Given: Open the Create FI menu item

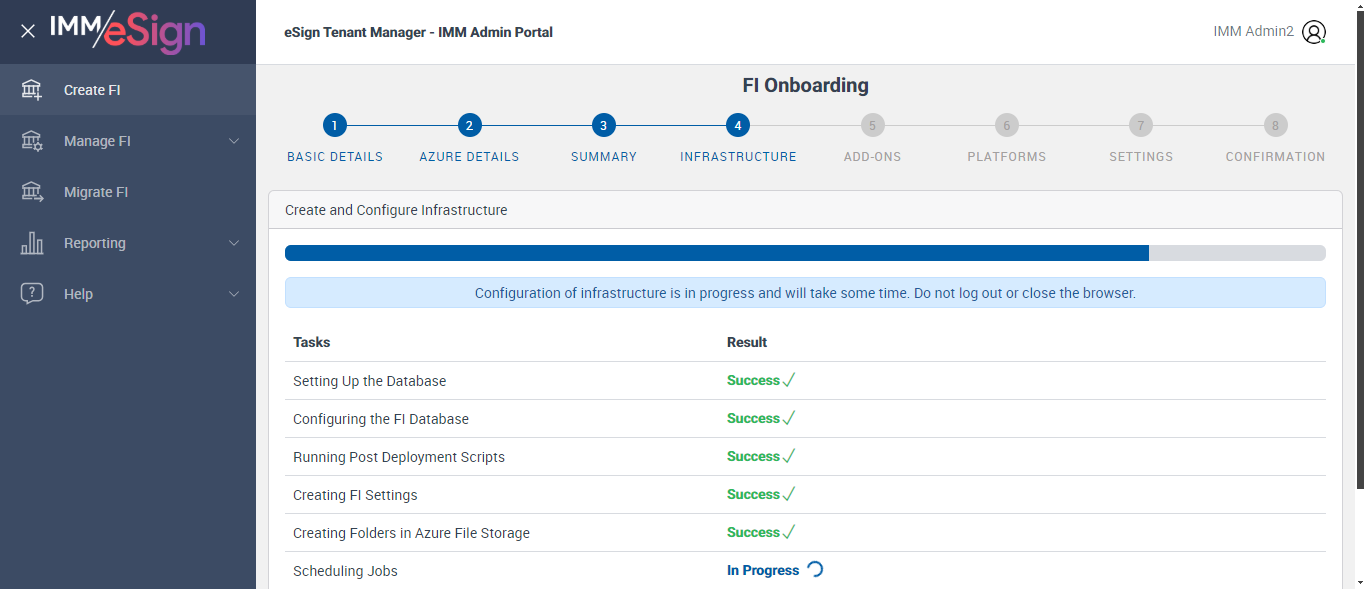Looking at the screenshot, I should [x=92, y=90].
